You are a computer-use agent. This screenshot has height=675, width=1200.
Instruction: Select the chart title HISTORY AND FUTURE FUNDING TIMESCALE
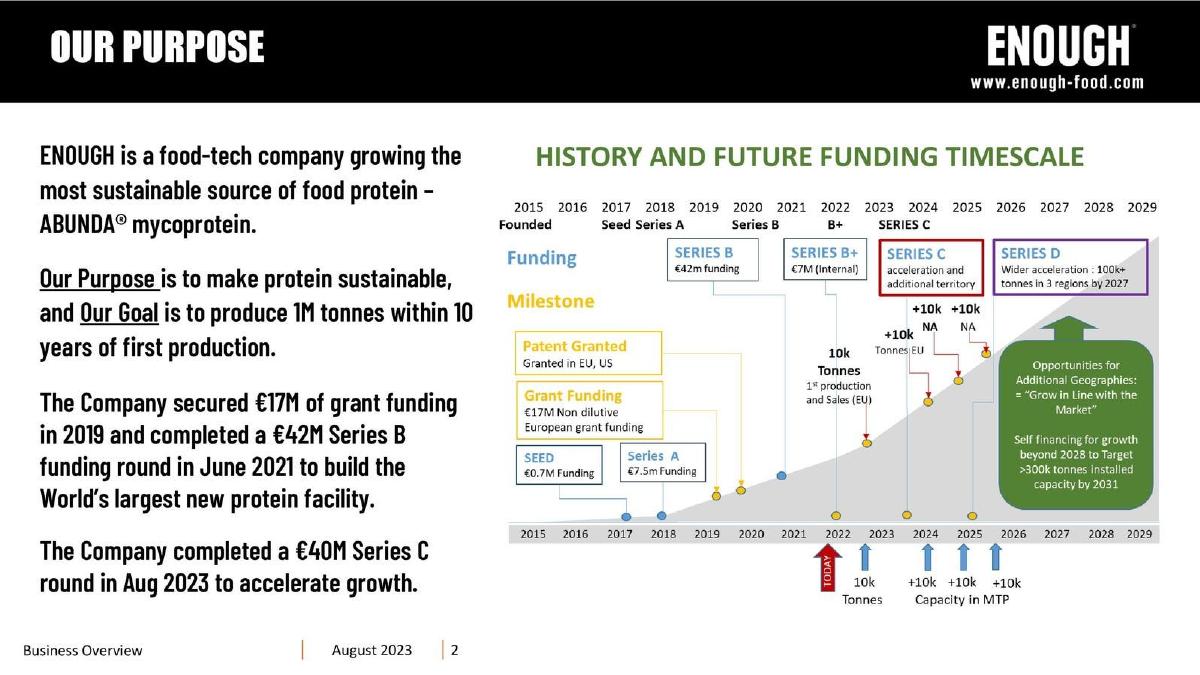click(x=809, y=158)
